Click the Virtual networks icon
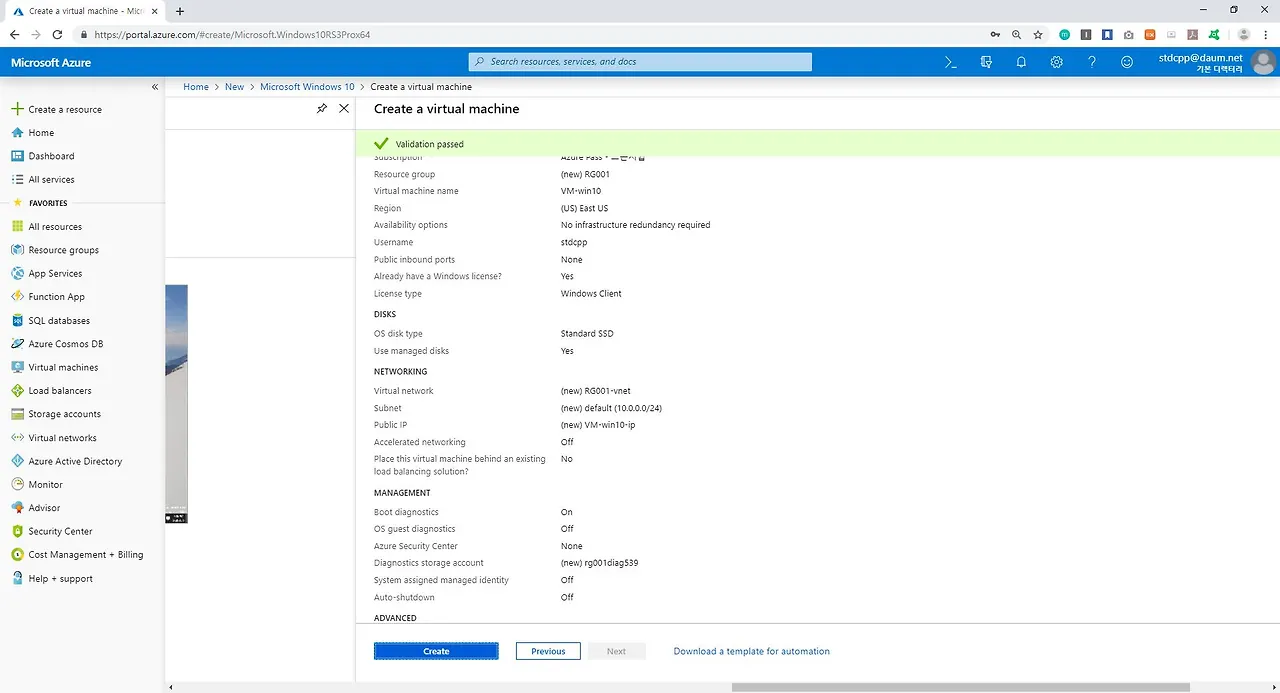The height and width of the screenshot is (693, 1280). (x=17, y=438)
